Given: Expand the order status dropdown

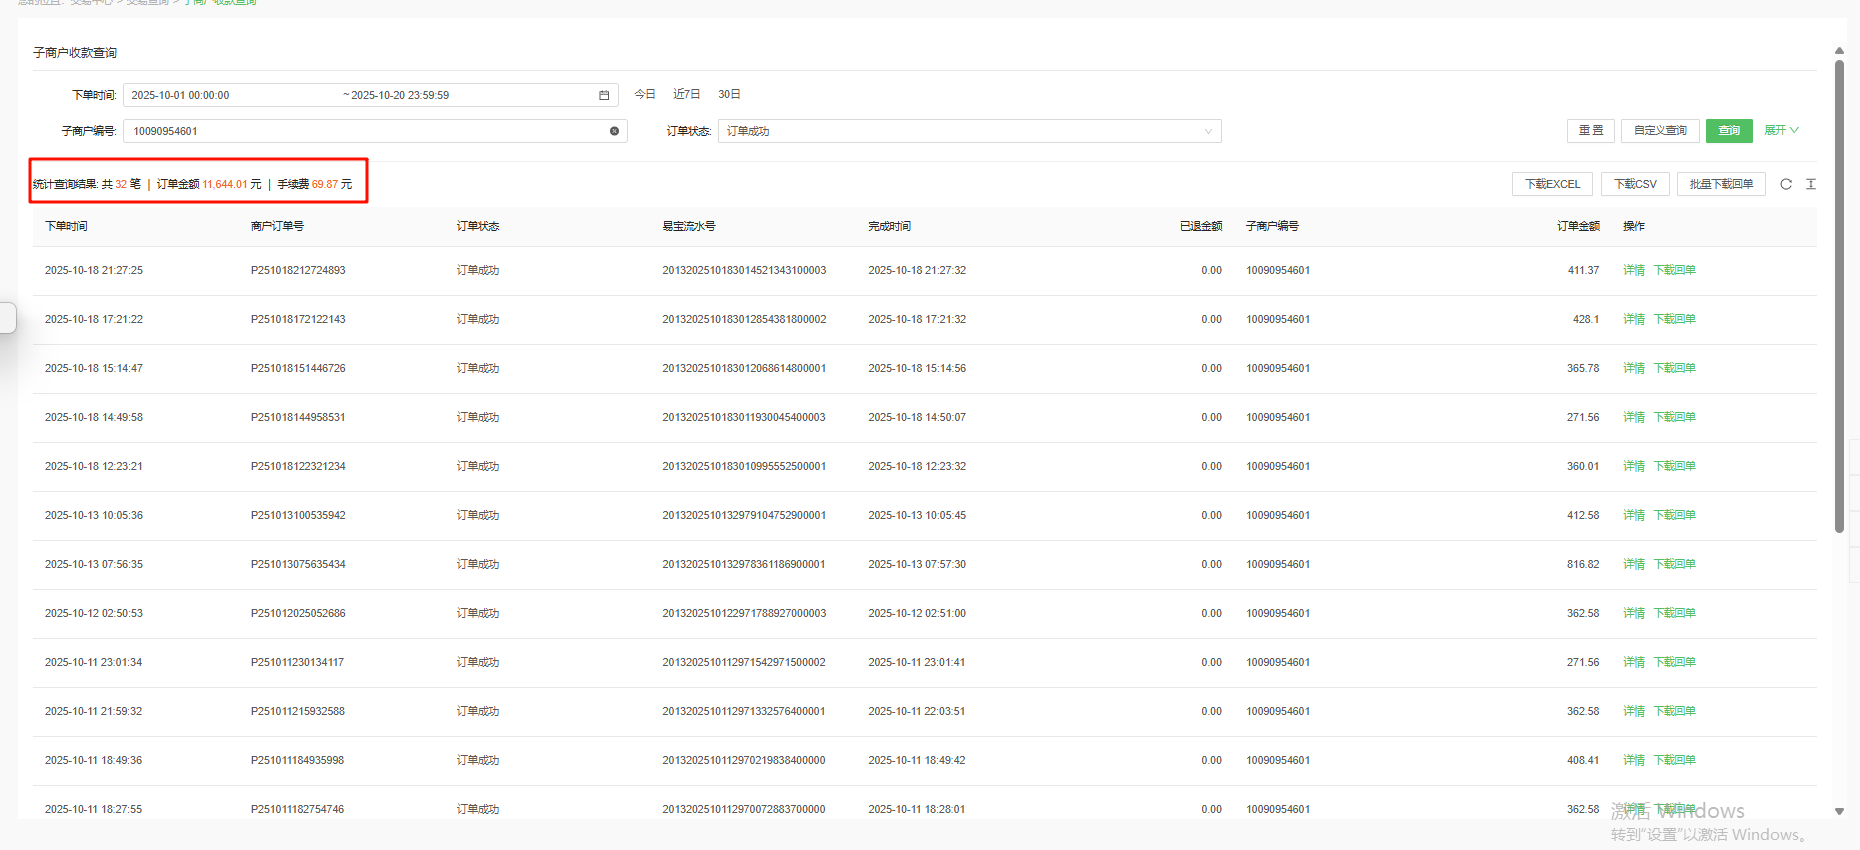Looking at the screenshot, I should tap(969, 131).
